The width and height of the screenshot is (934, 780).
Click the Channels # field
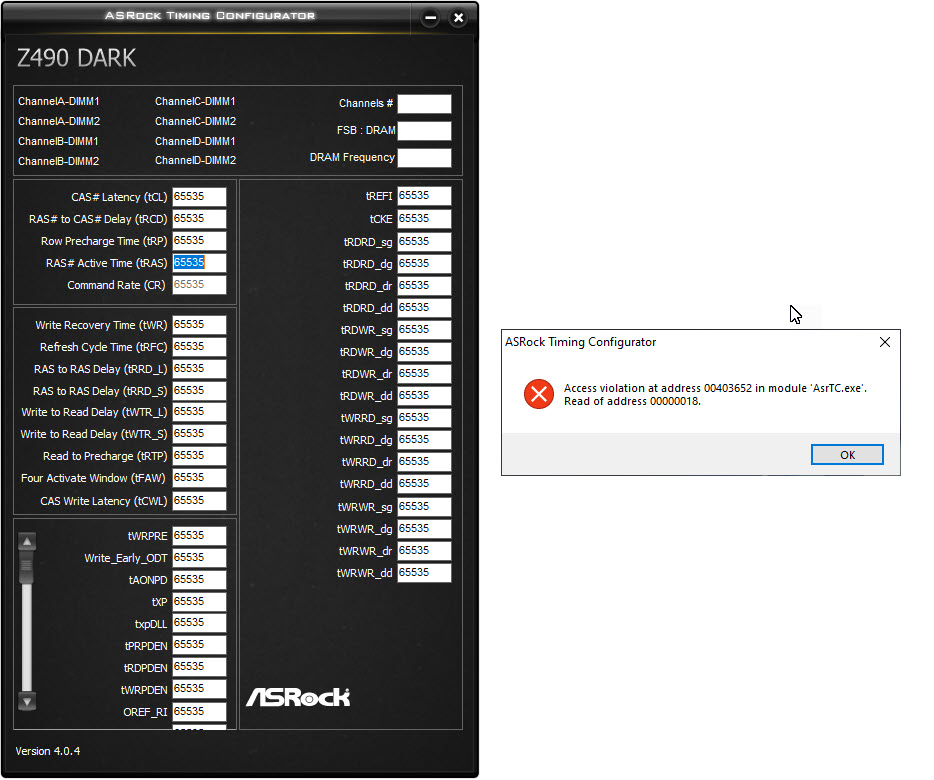424,104
